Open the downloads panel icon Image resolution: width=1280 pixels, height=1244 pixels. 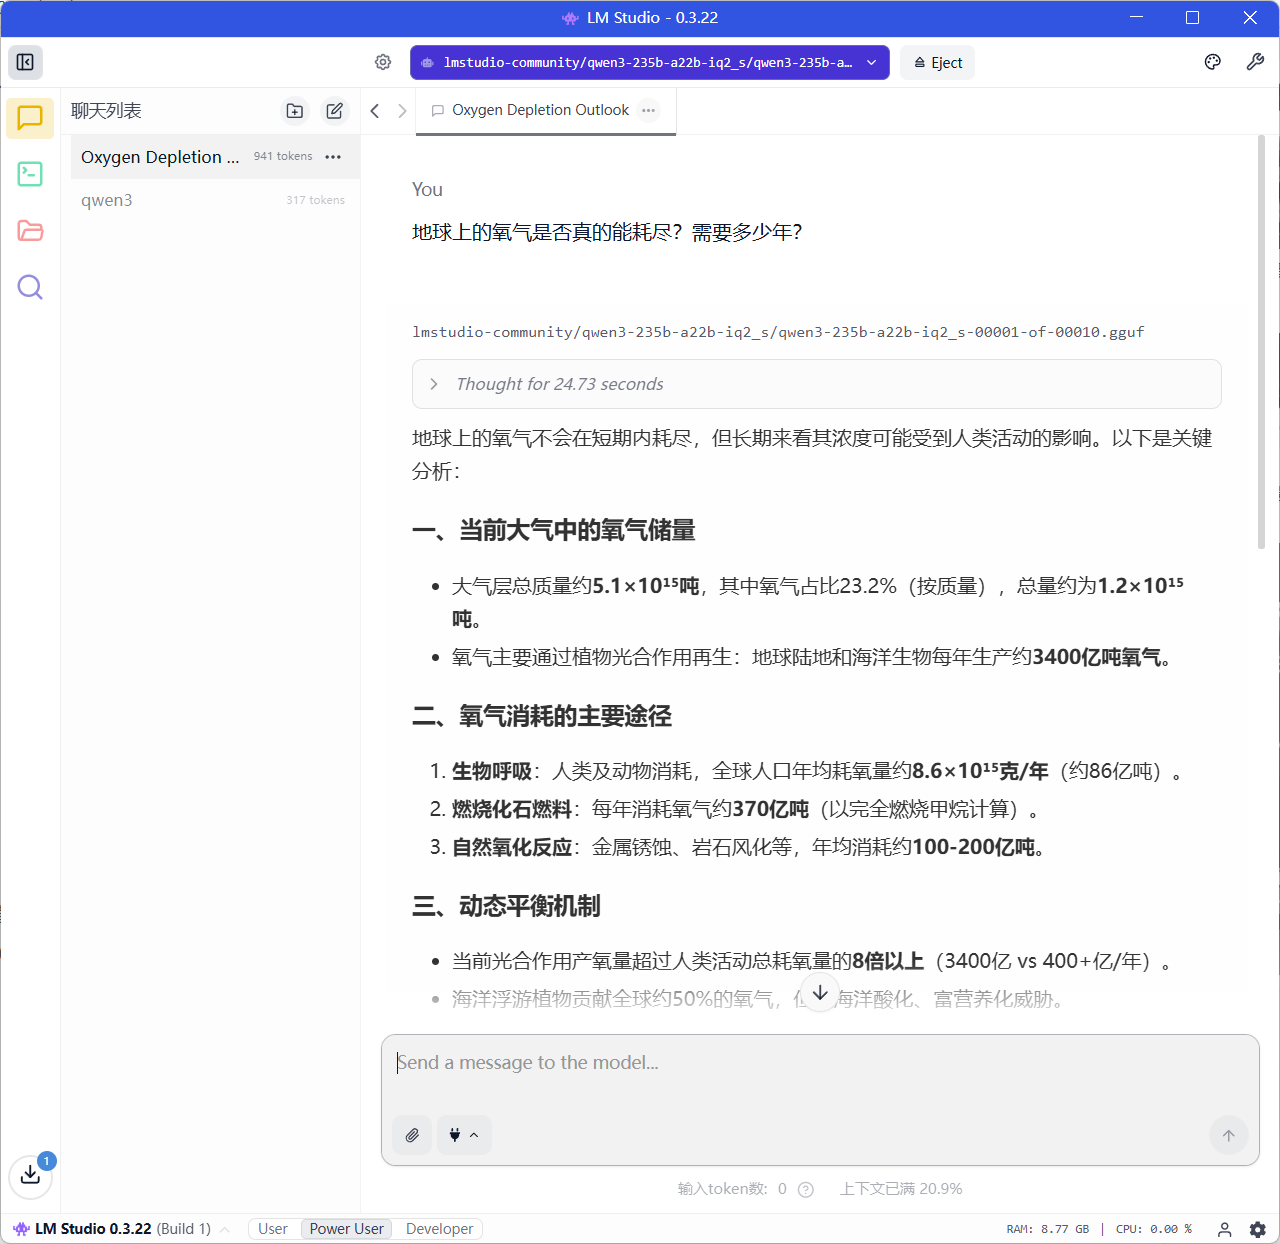point(30,1175)
